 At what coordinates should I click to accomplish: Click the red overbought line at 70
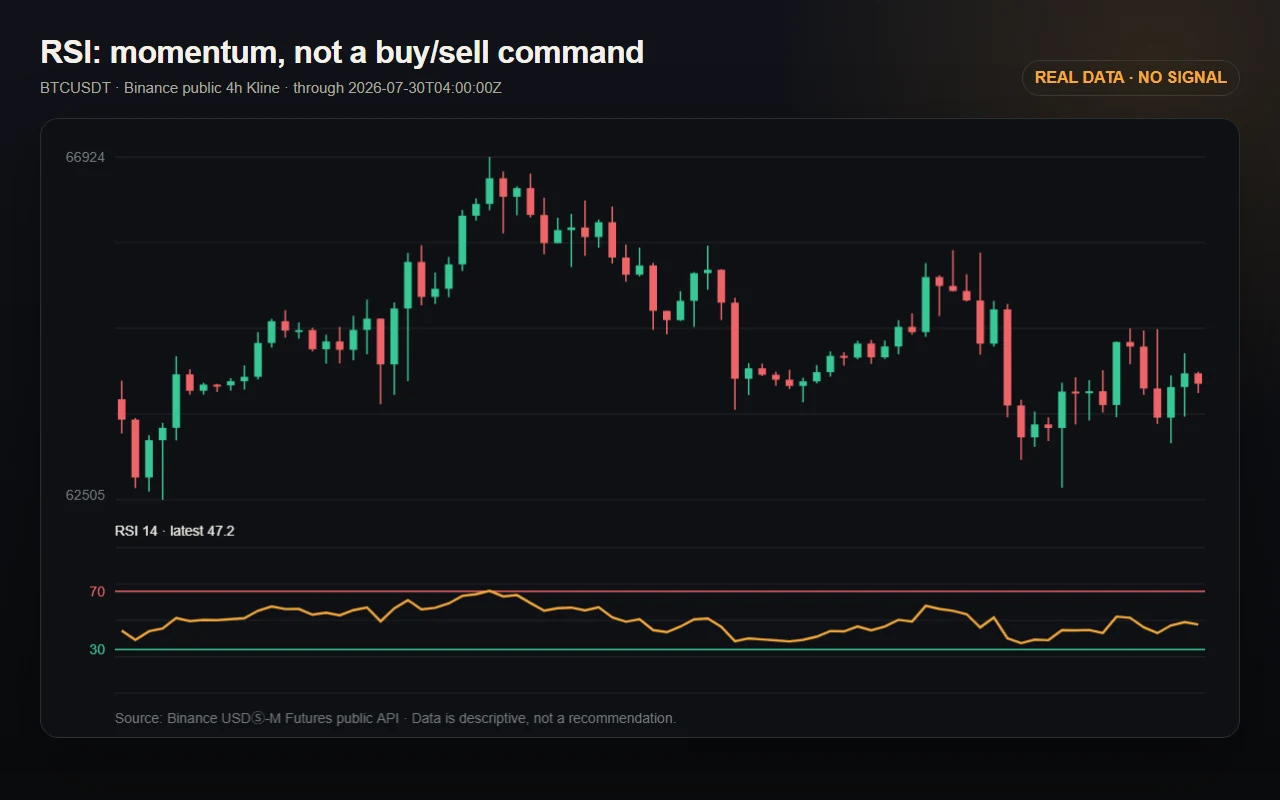[660, 592]
